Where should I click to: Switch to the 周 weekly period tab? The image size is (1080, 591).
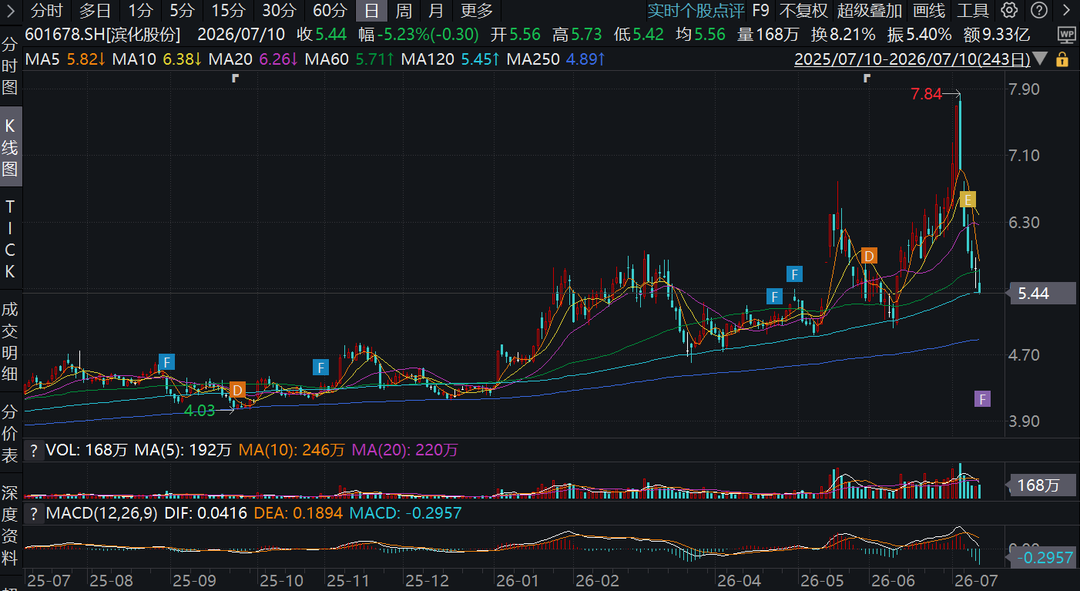tap(404, 10)
